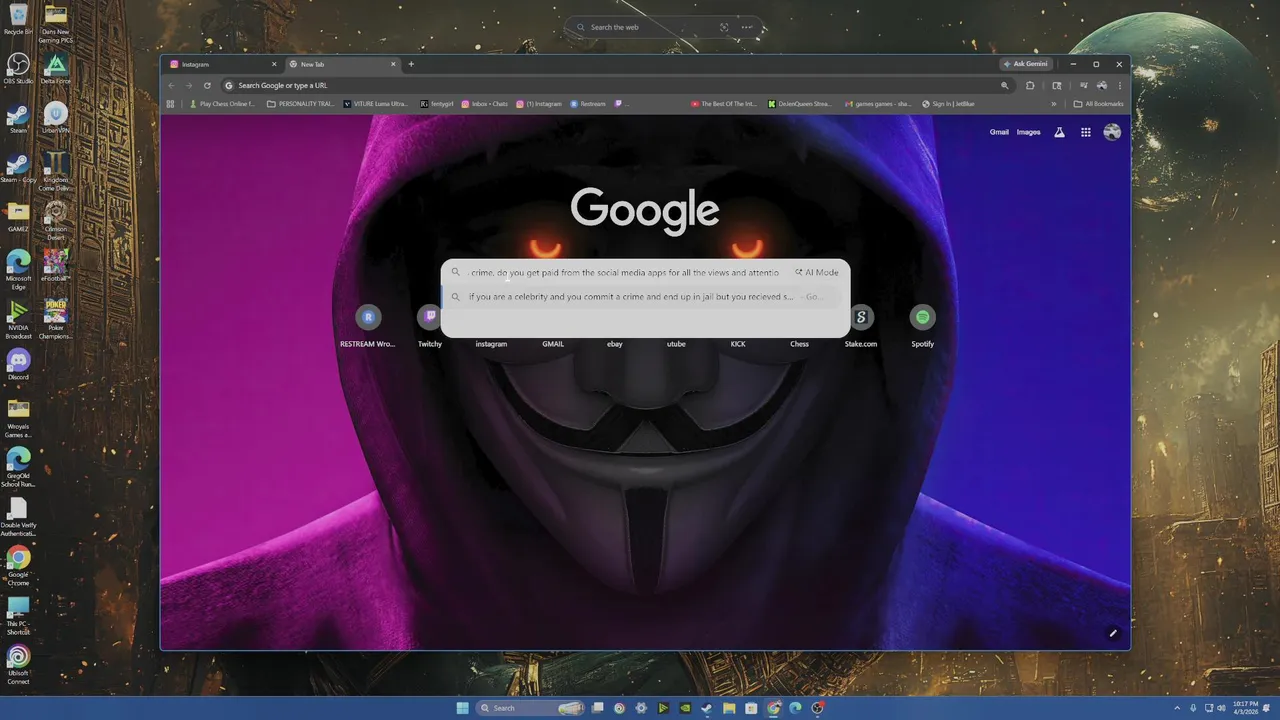
Task: Reload the page in Chrome
Action: 207,85
